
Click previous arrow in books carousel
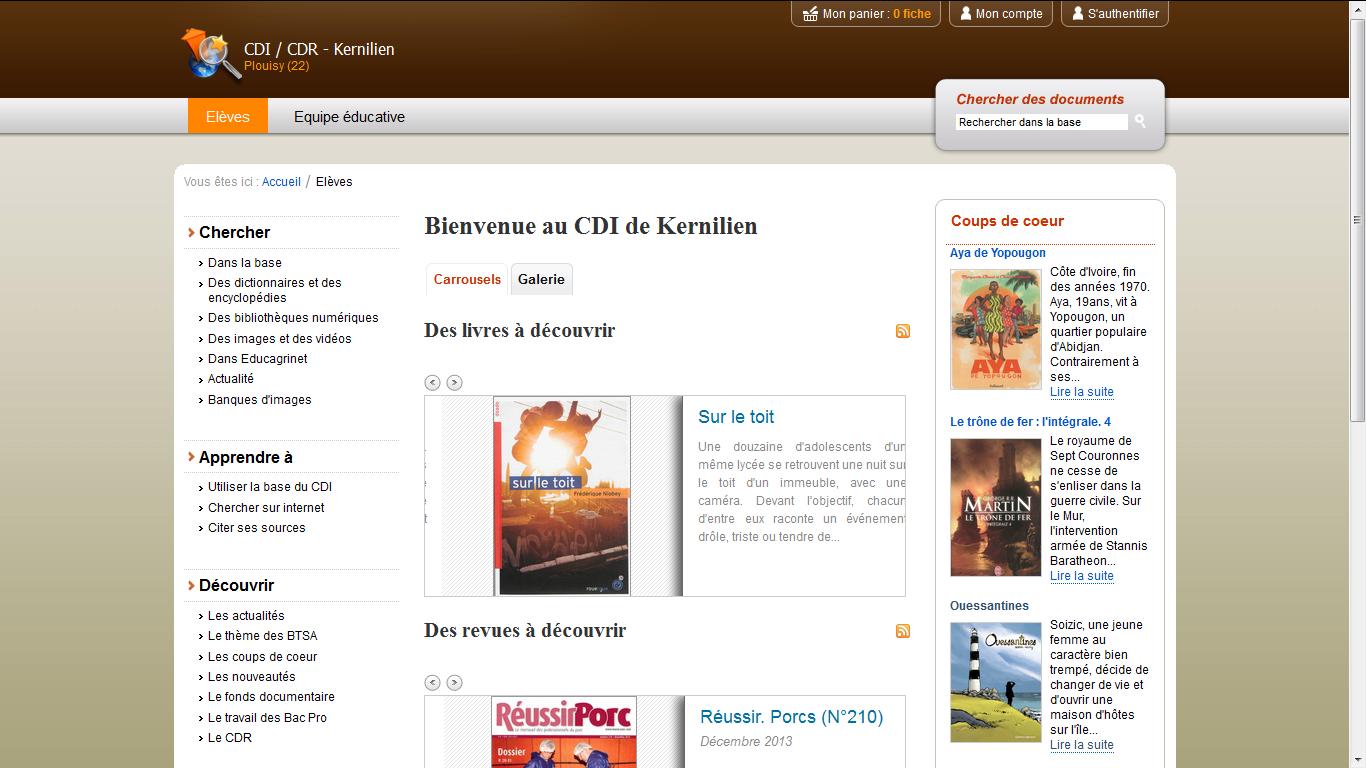(432, 382)
